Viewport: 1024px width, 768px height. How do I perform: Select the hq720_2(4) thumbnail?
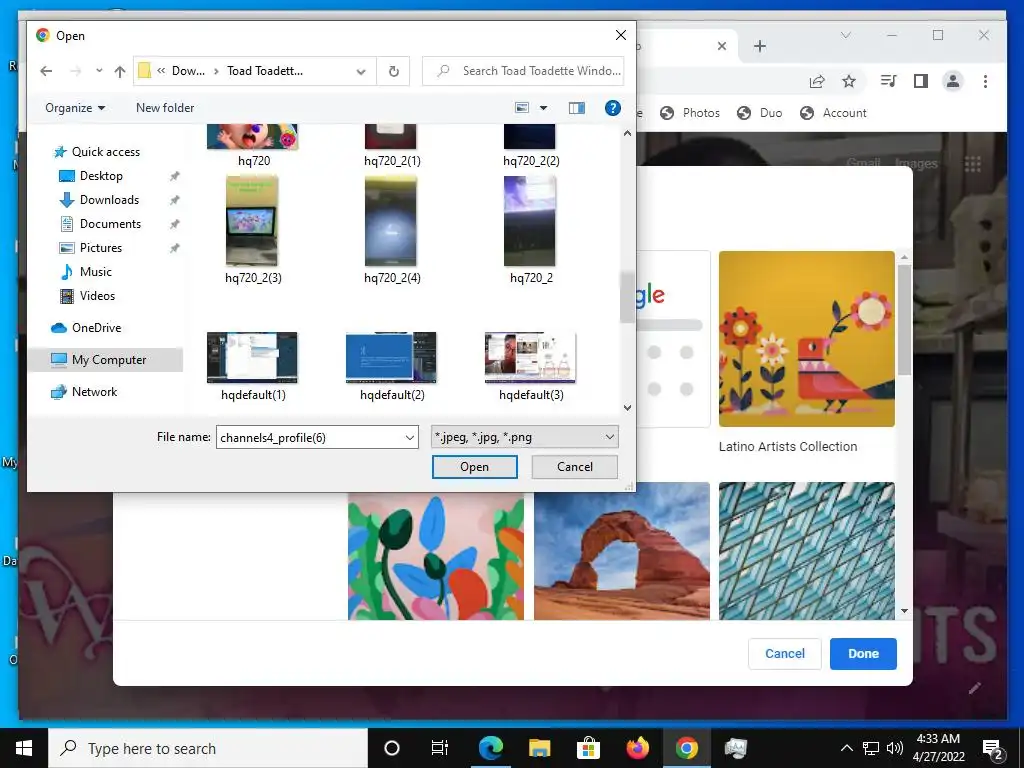coord(391,221)
